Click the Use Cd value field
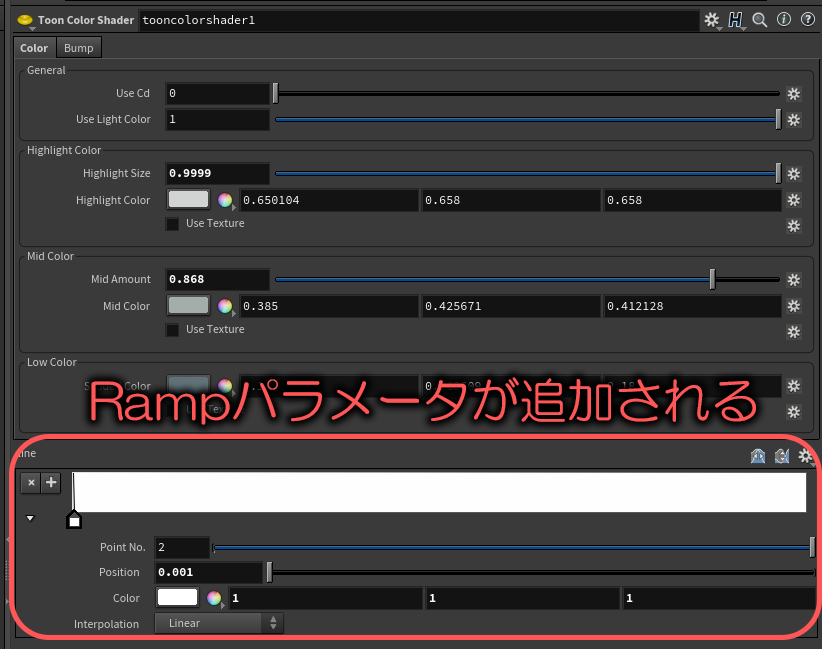The width and height of the screenshot is (822, 649). [x=217, y=93]
